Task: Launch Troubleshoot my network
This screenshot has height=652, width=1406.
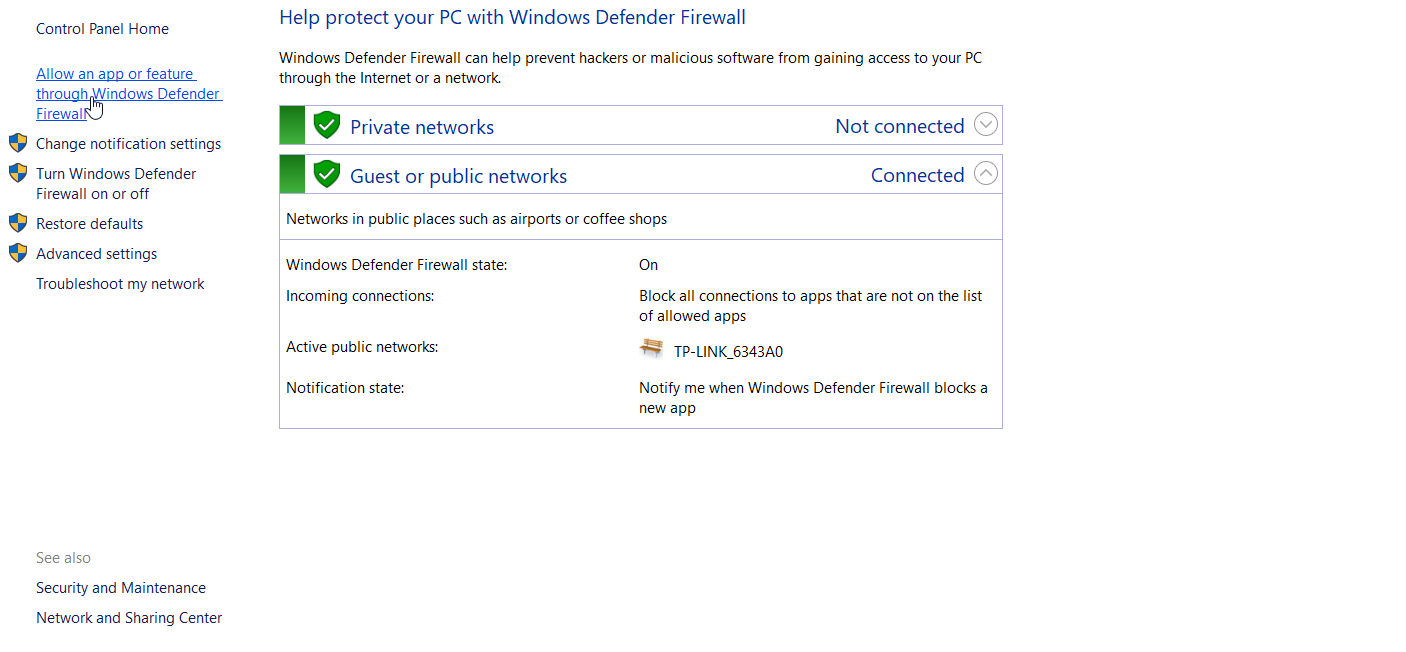Action: point(120,284)
